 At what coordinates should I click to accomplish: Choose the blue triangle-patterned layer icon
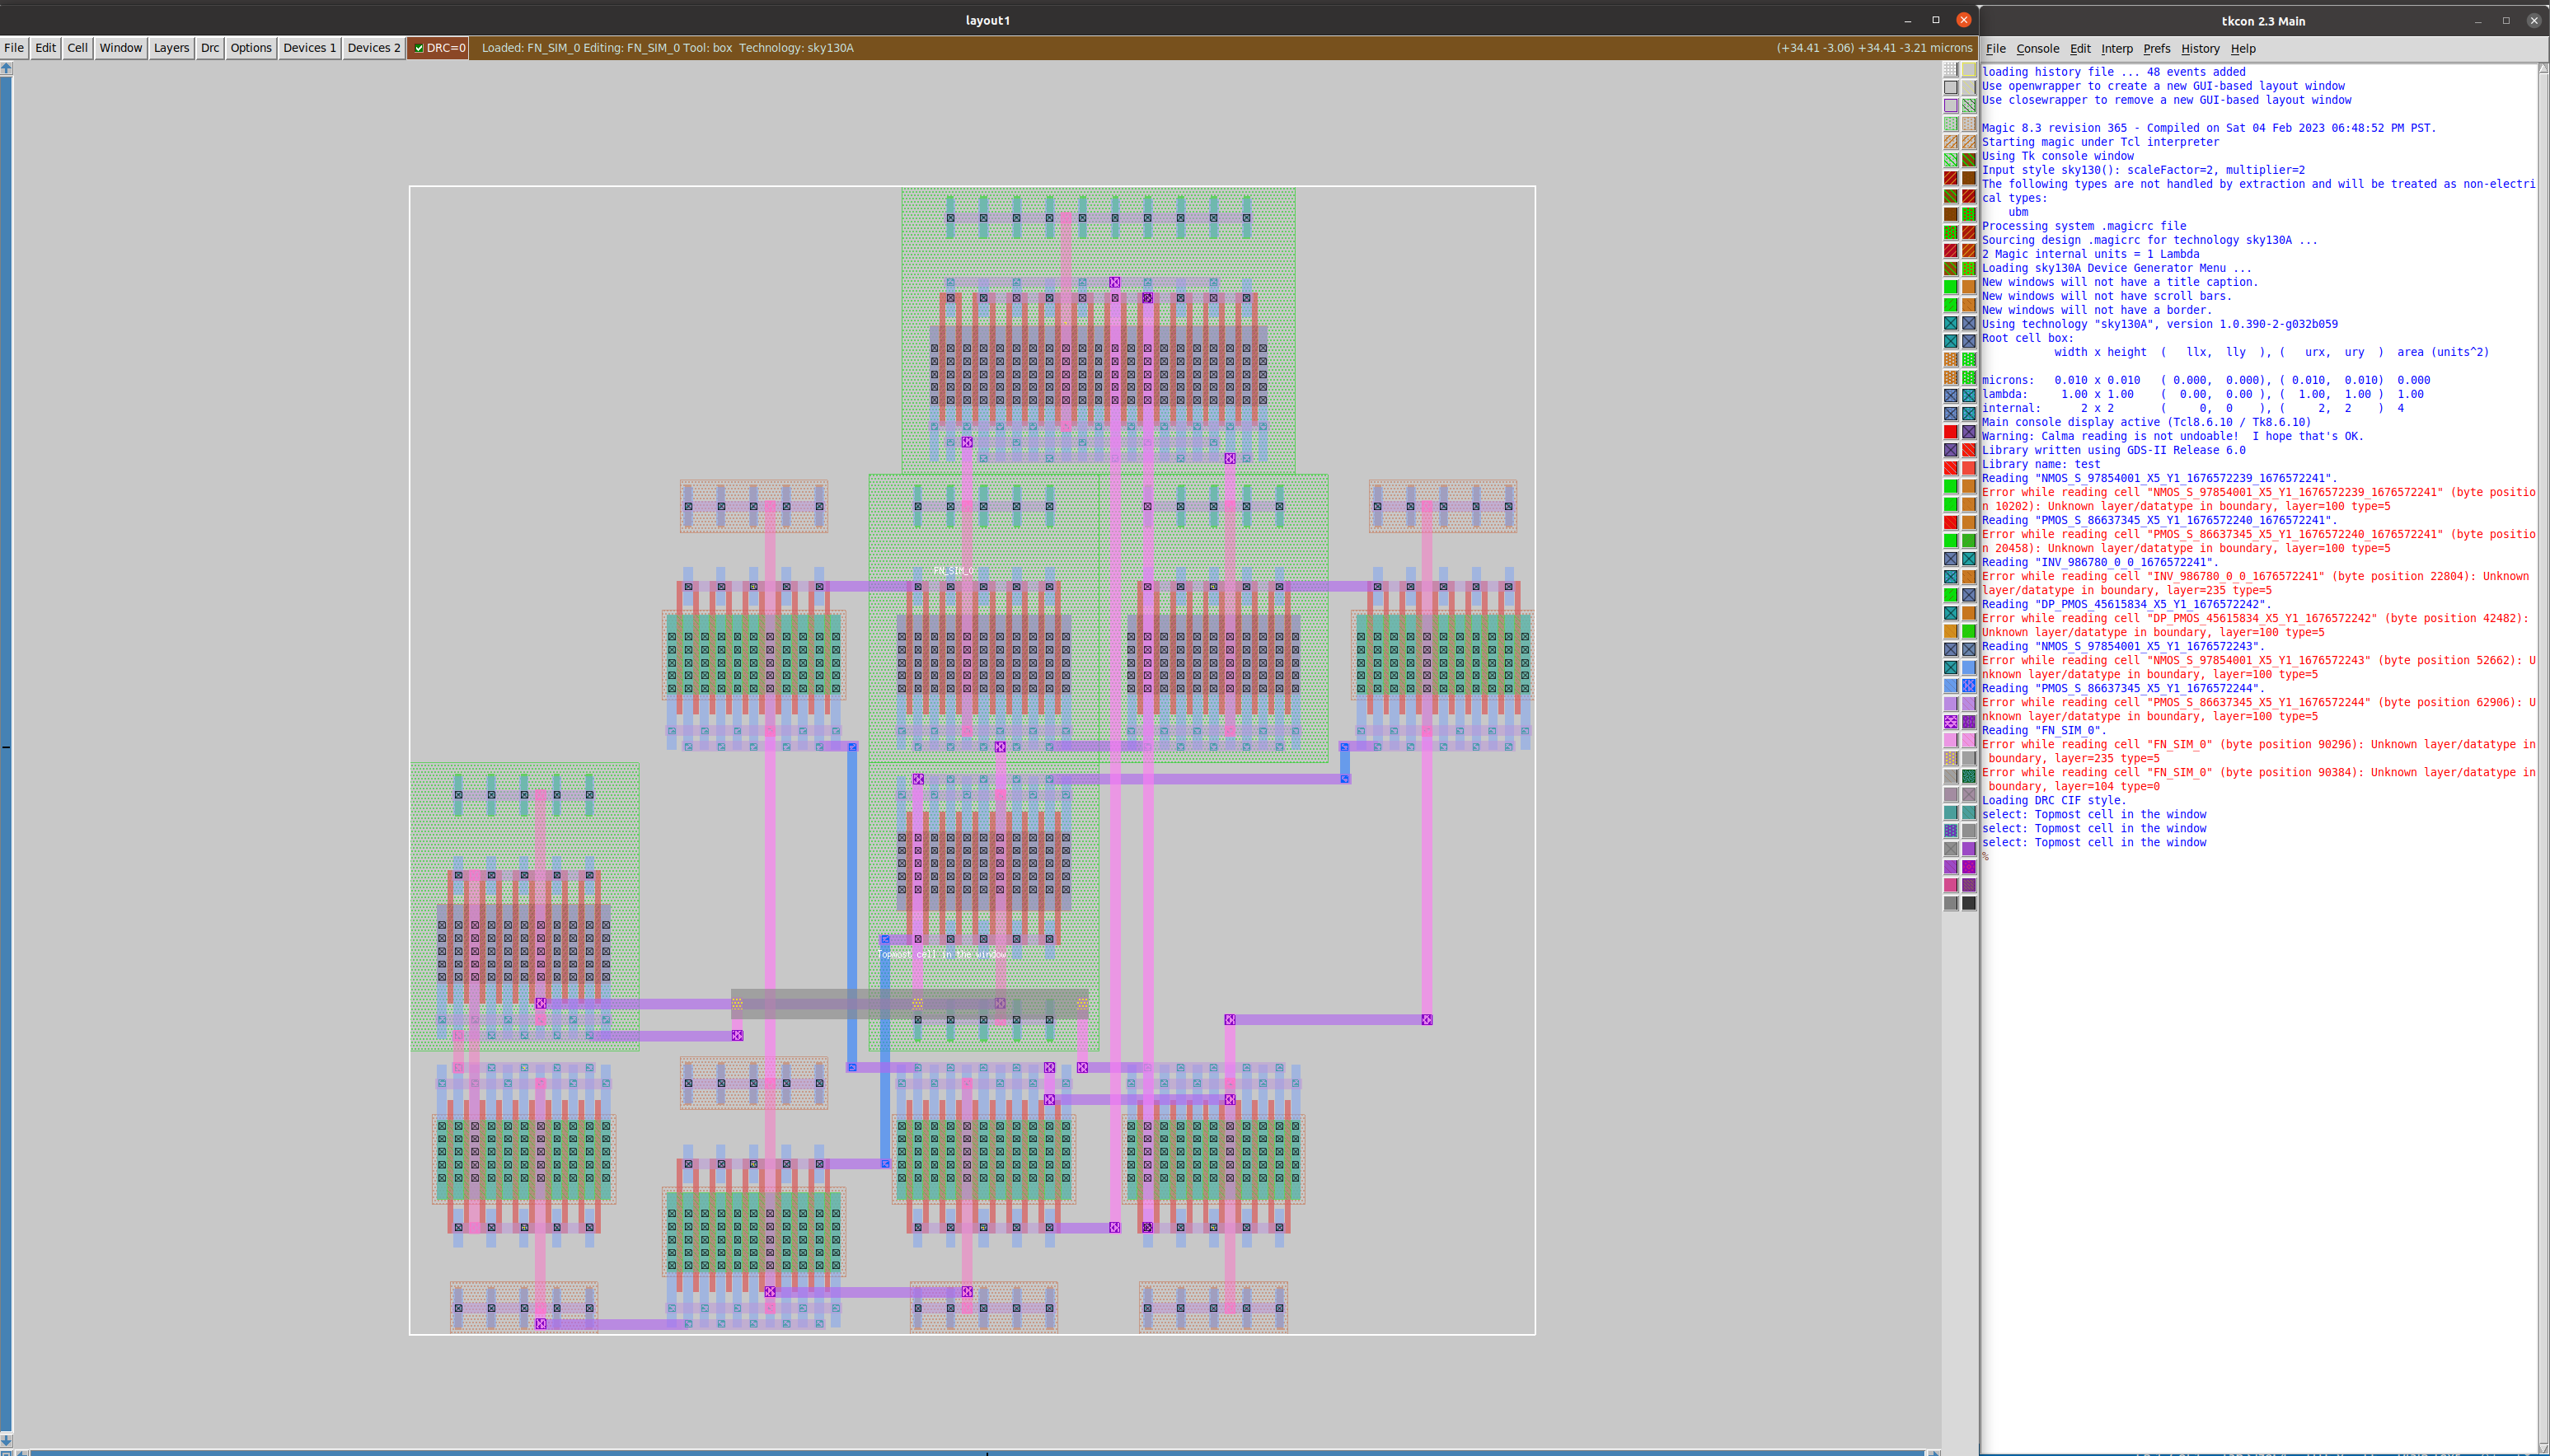[1969, 685]
